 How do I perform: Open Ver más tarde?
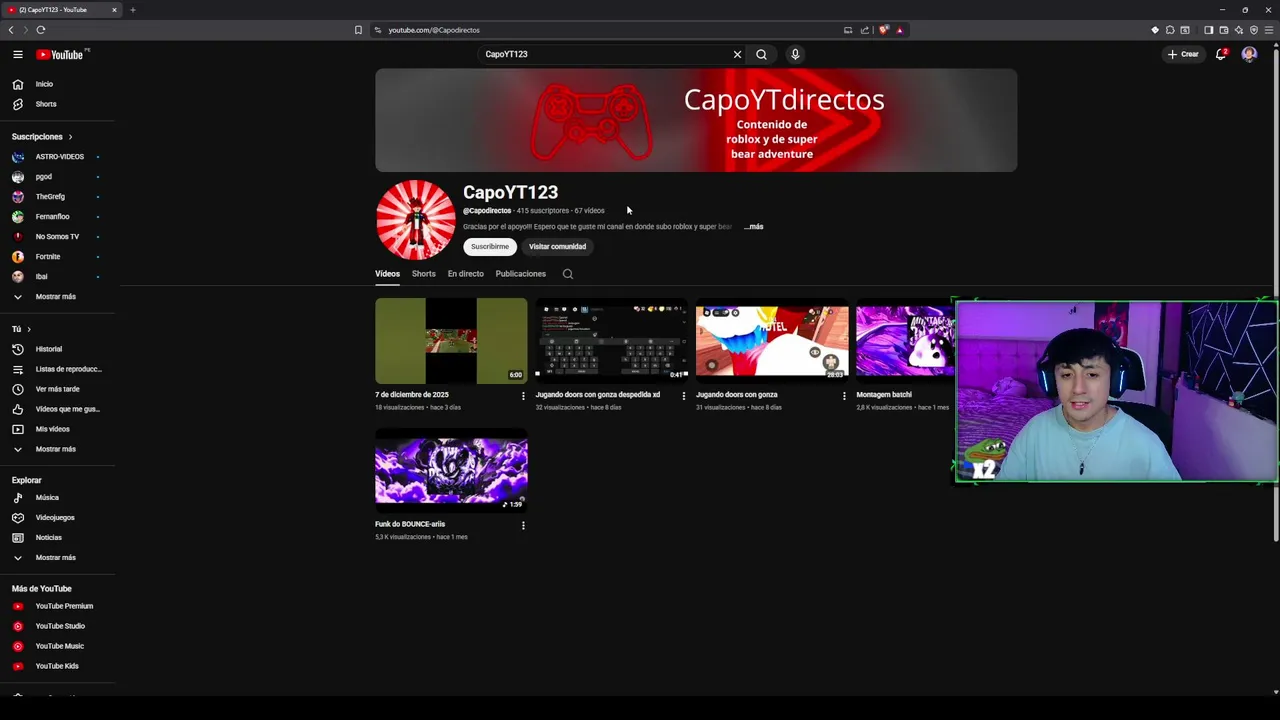[57, 389]
